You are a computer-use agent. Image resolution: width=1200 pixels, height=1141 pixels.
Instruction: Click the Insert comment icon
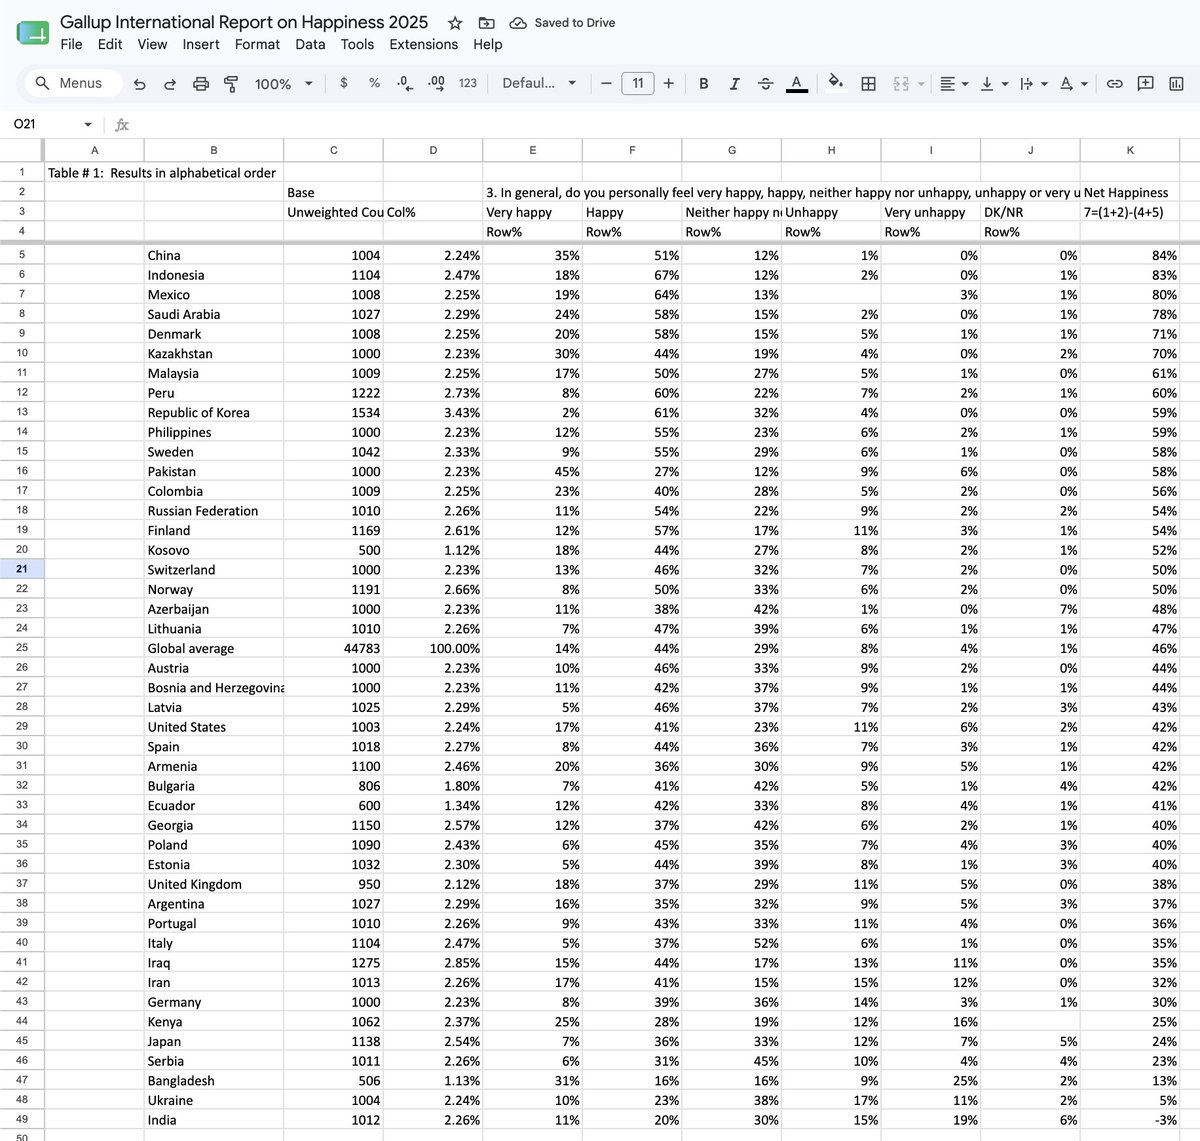[x=1145, y=84]
